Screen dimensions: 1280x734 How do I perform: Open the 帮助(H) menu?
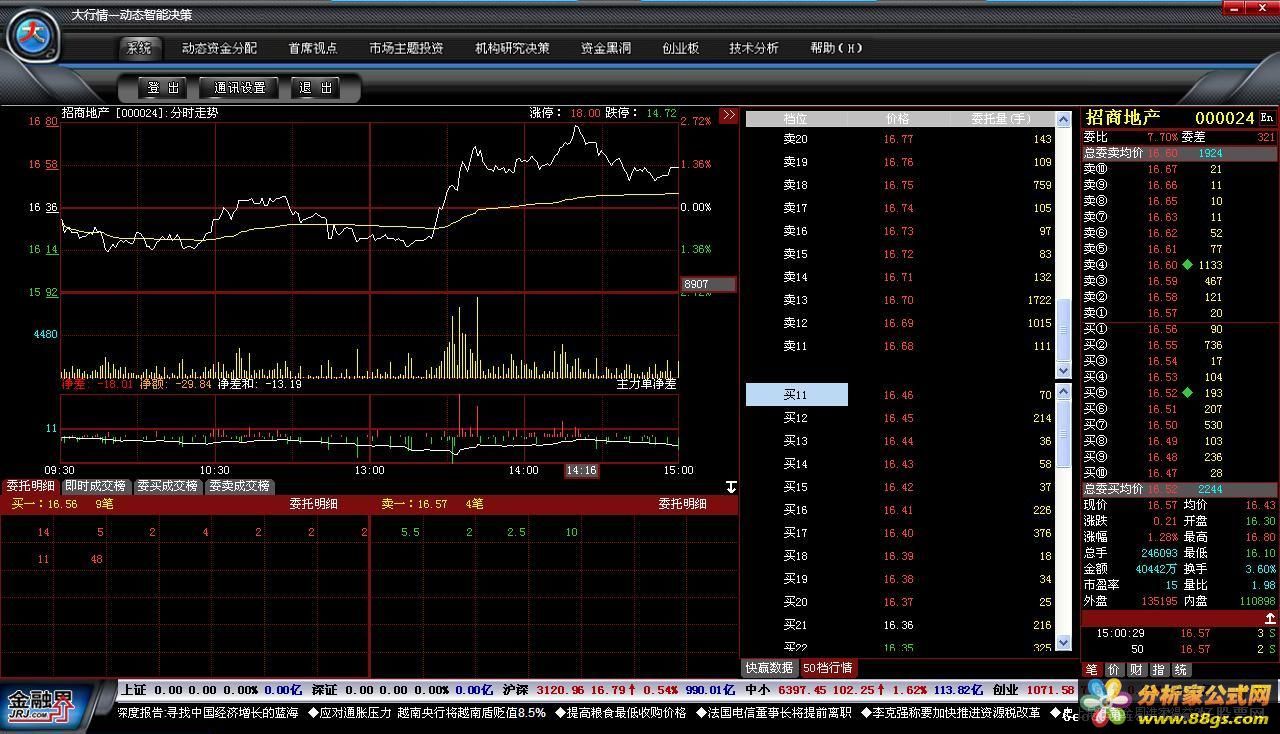[836, 48]
